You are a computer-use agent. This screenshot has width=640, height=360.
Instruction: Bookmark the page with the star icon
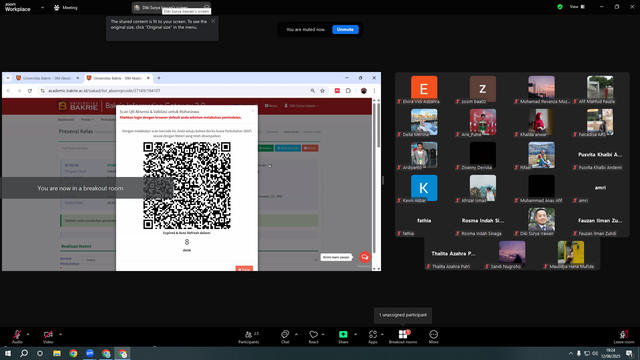pyautogui.click(x=322, y=91)
